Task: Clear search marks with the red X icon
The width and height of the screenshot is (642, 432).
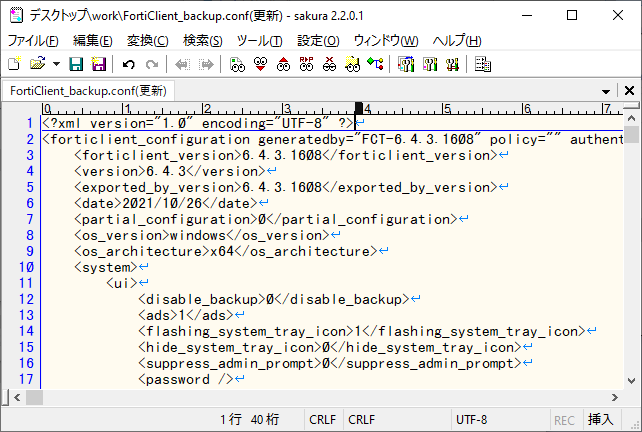Action: [x=329, y=64]
